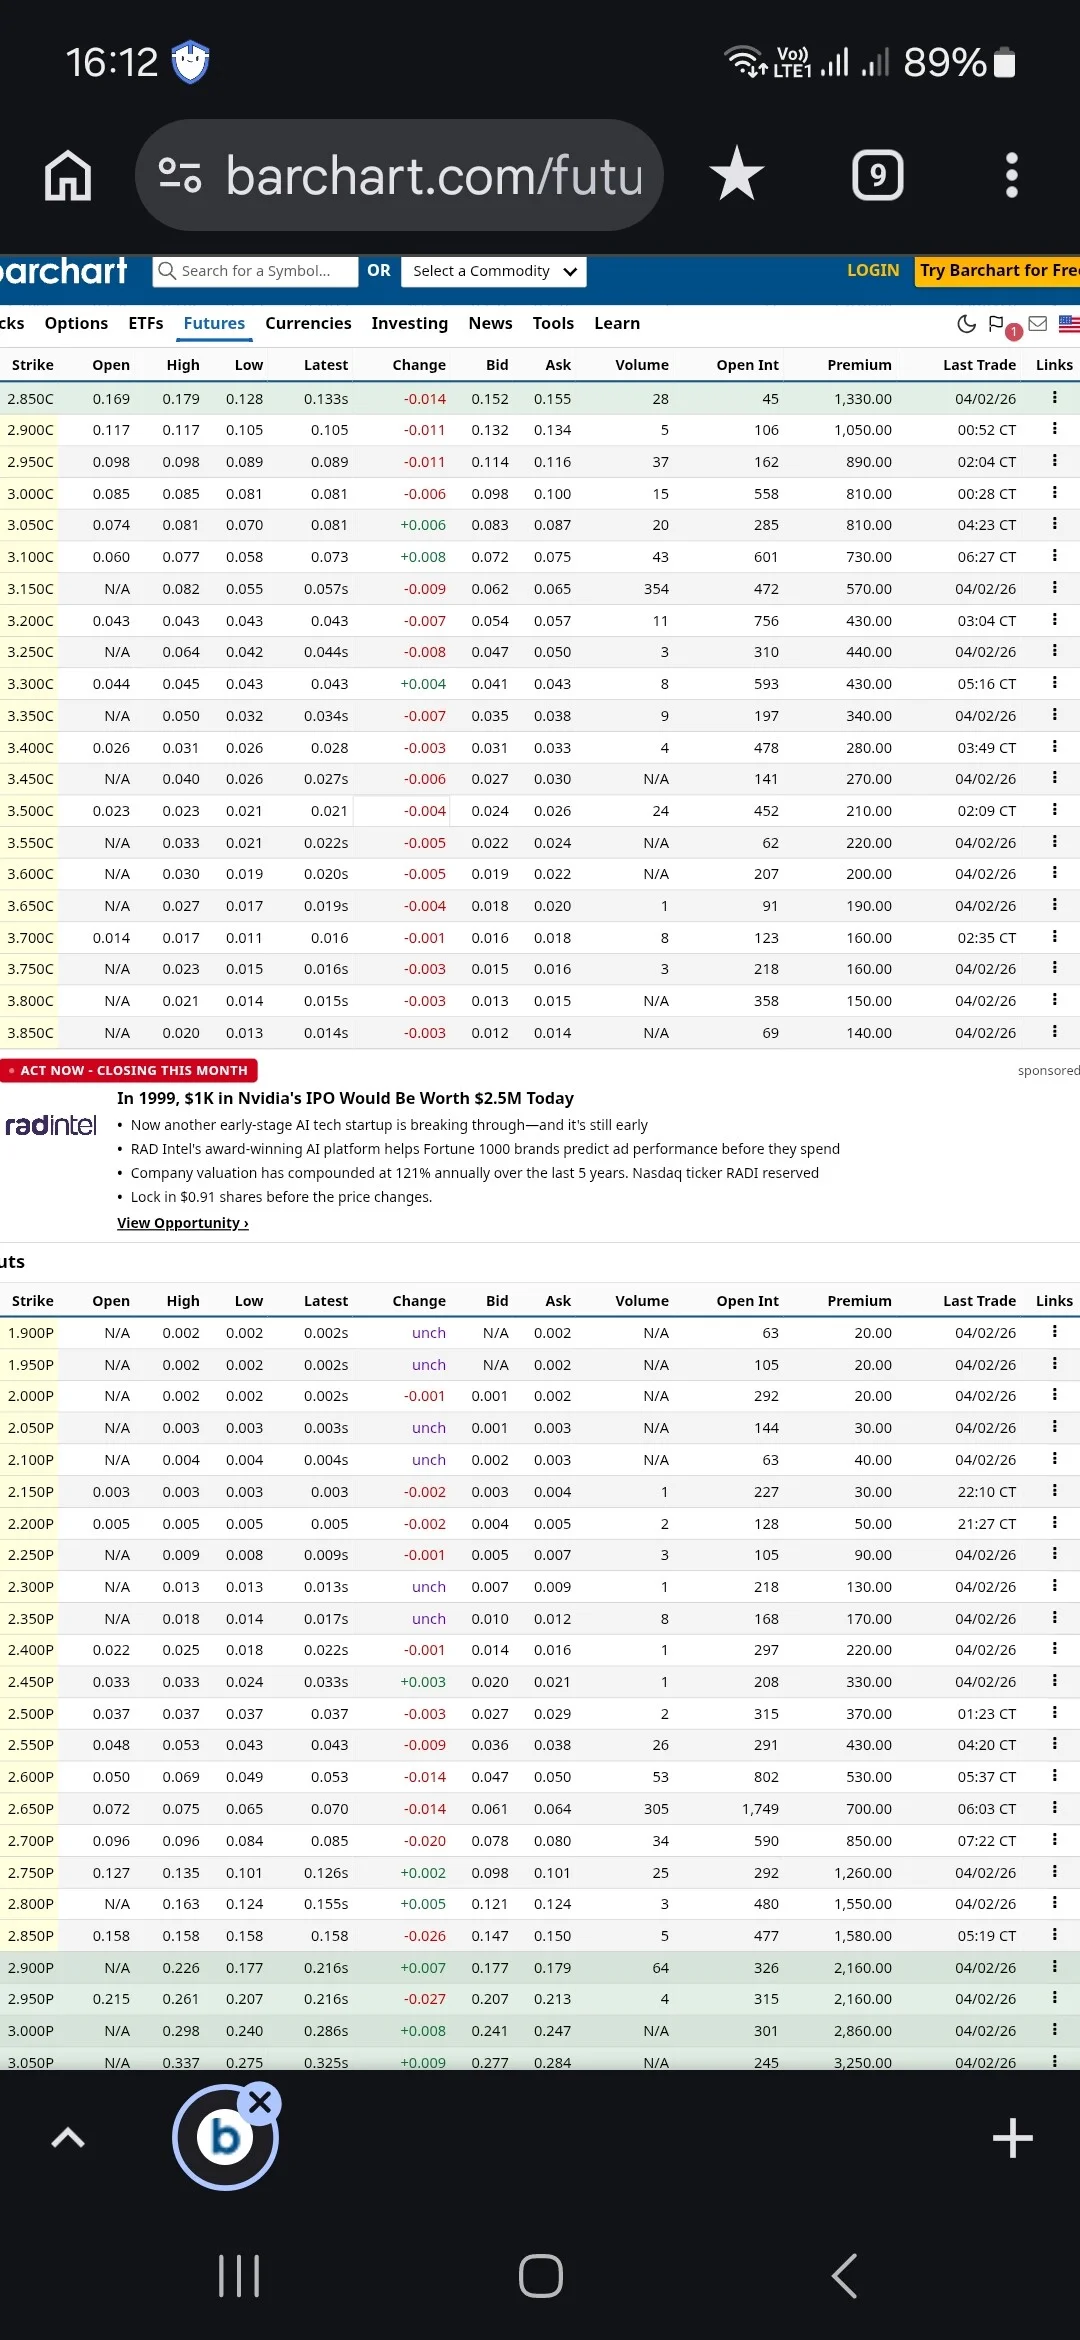The image size is (1080, 2340).
Task: Click the LOGIN link
Action: (x=873, y=270)
